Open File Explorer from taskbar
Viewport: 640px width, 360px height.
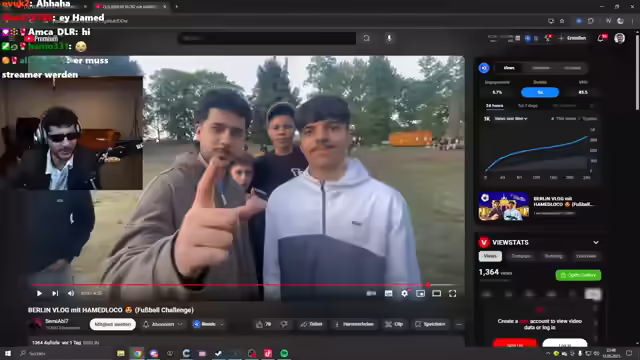tap(121, 353)
